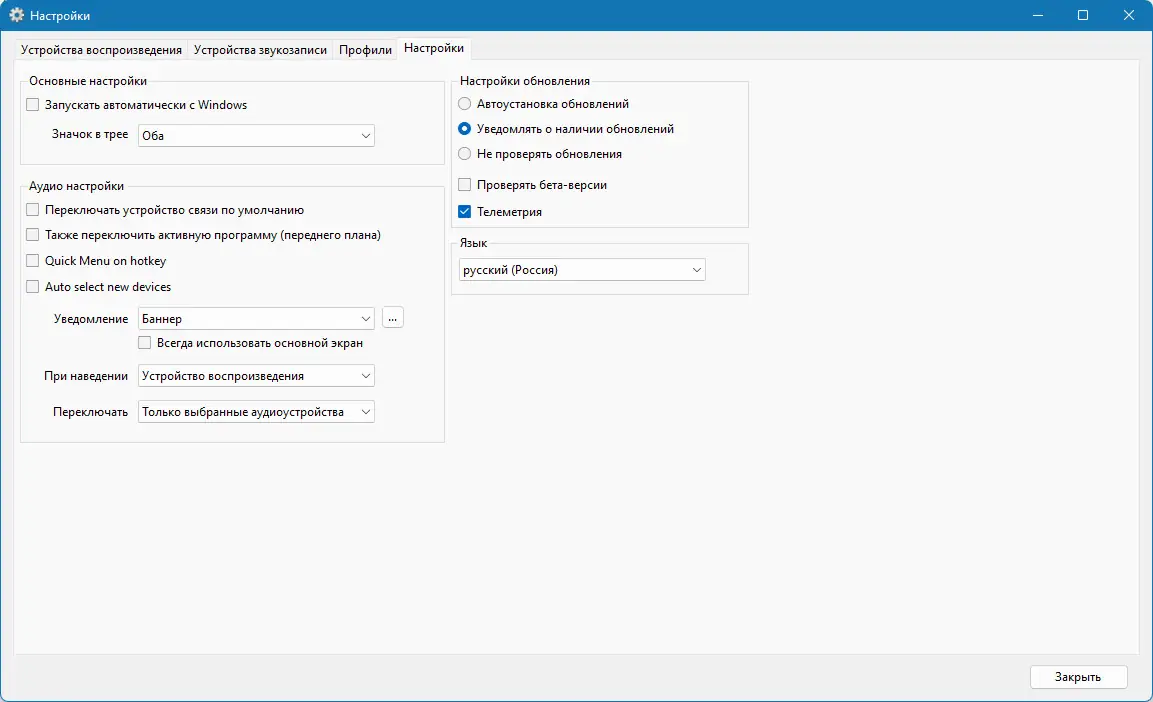Check Всегда использовать основной экран
This screenshot has height=702, width=1153.
(x=145, y=343)
